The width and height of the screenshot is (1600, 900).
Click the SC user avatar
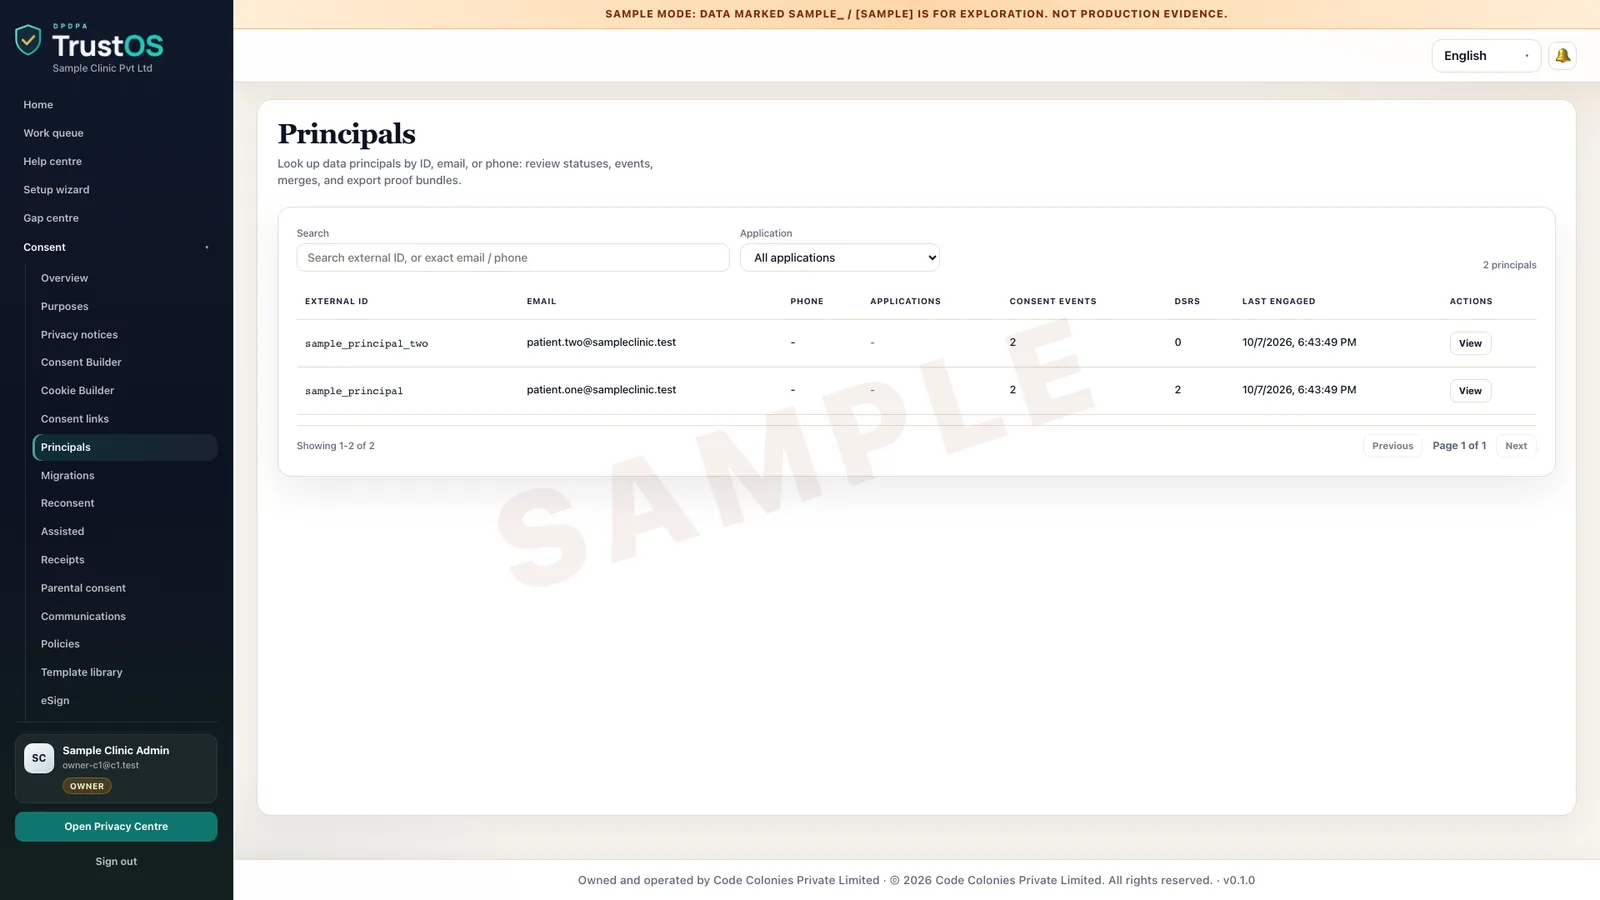click(39, 758)
